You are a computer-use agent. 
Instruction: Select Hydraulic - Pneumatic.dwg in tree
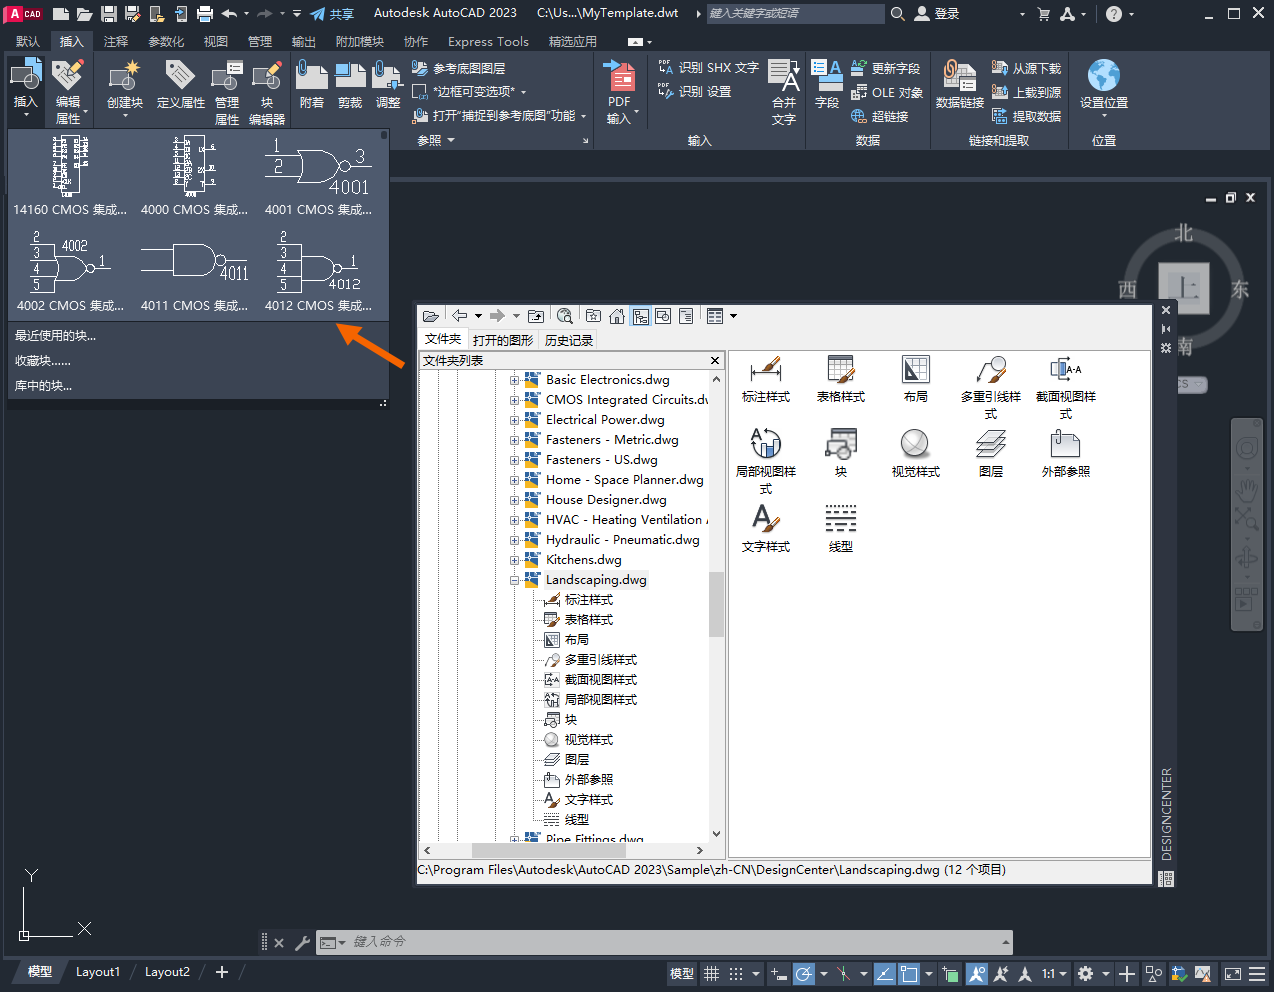pyautogui.click(x=622, y=540)
